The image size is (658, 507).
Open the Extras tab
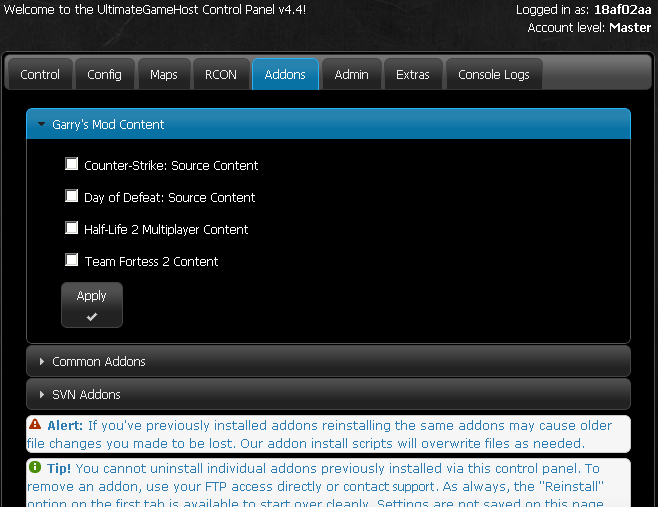[413, 74]
